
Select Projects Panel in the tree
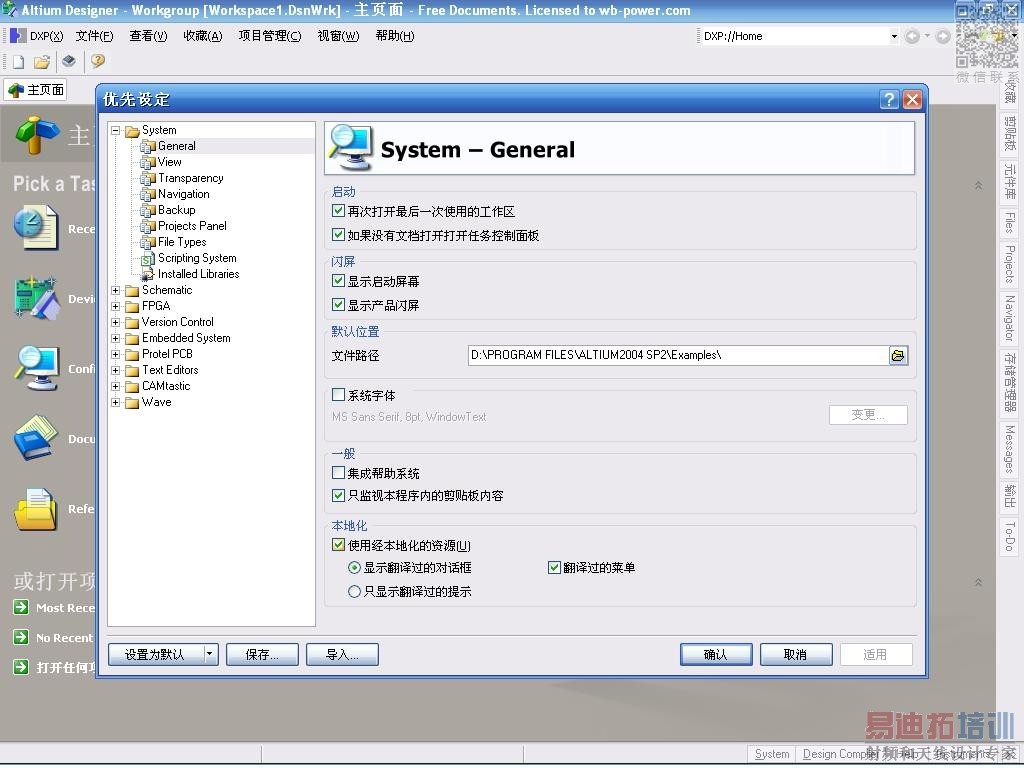[x=192, y=226]
